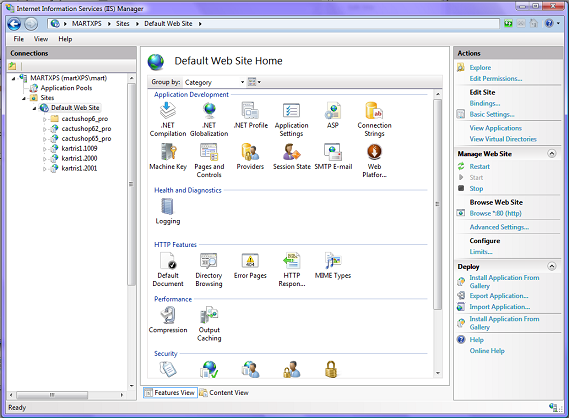Screen dimensions: 569x418
Task: Collapse the Manage Web Site section
Action: tap(551, 153)
